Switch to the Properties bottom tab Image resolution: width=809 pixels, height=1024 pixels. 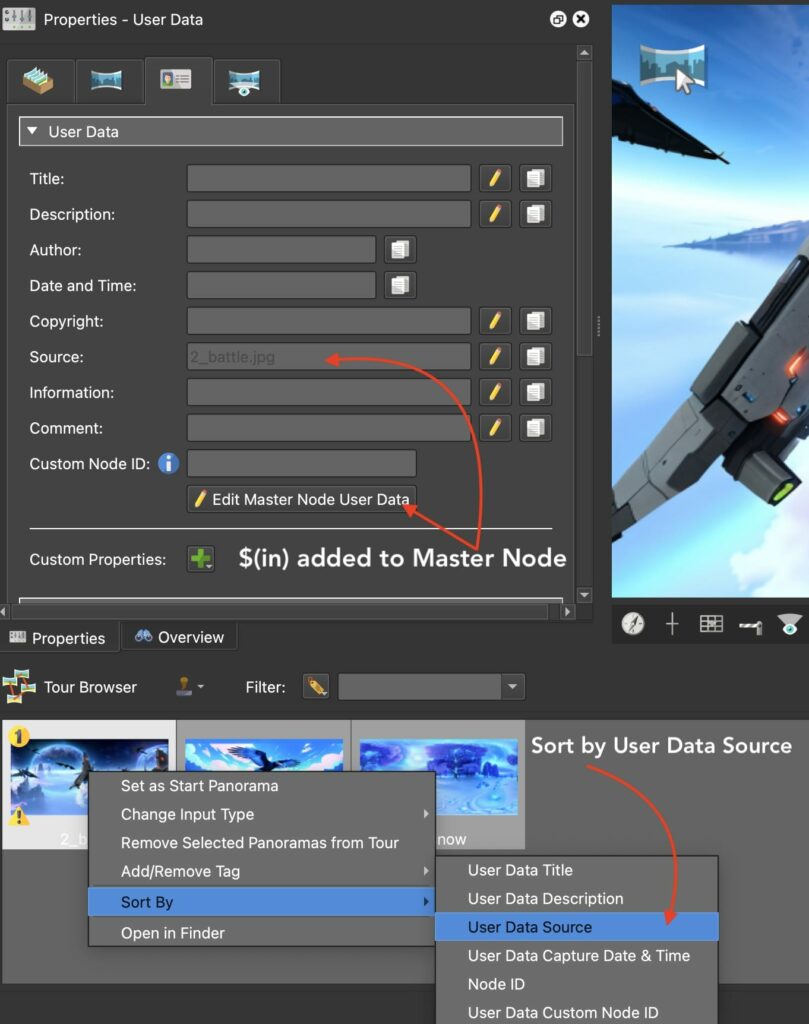[59, 638]
